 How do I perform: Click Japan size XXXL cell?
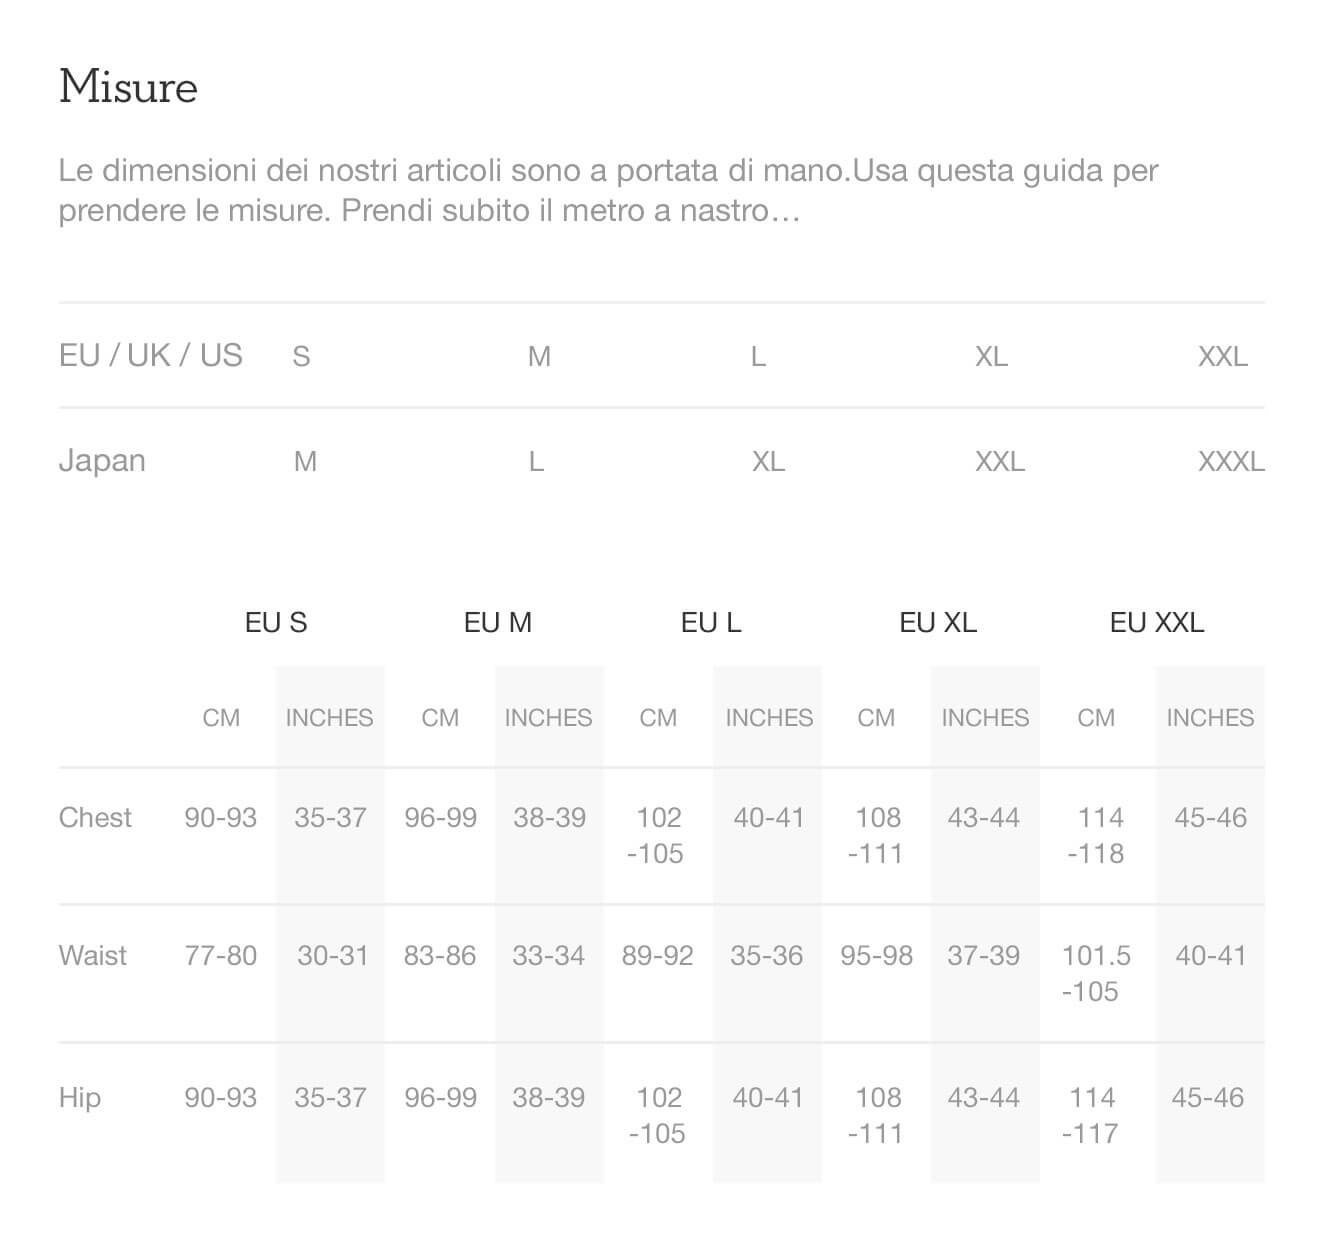[1231, 462]
